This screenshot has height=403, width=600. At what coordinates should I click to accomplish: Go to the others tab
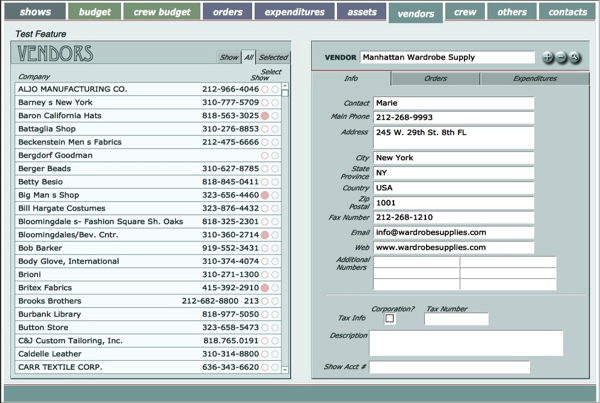coord(512,11)
